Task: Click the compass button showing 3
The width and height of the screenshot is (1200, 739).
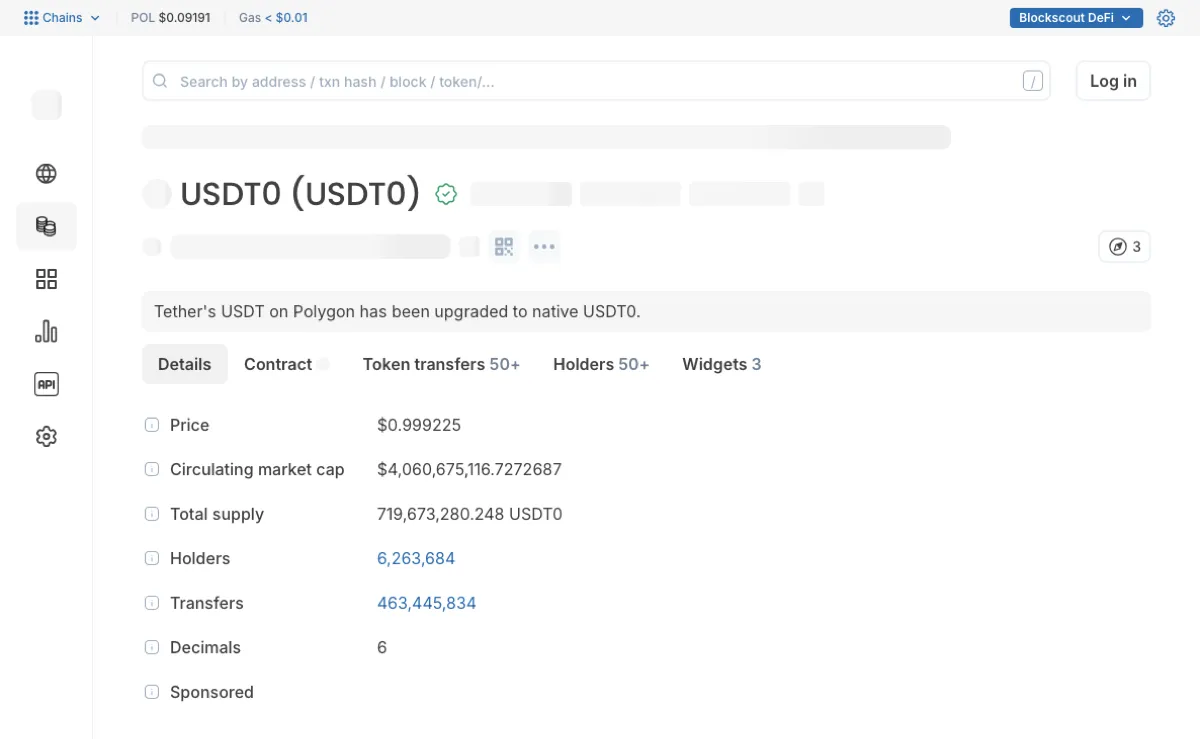Action: (1124, 246)
